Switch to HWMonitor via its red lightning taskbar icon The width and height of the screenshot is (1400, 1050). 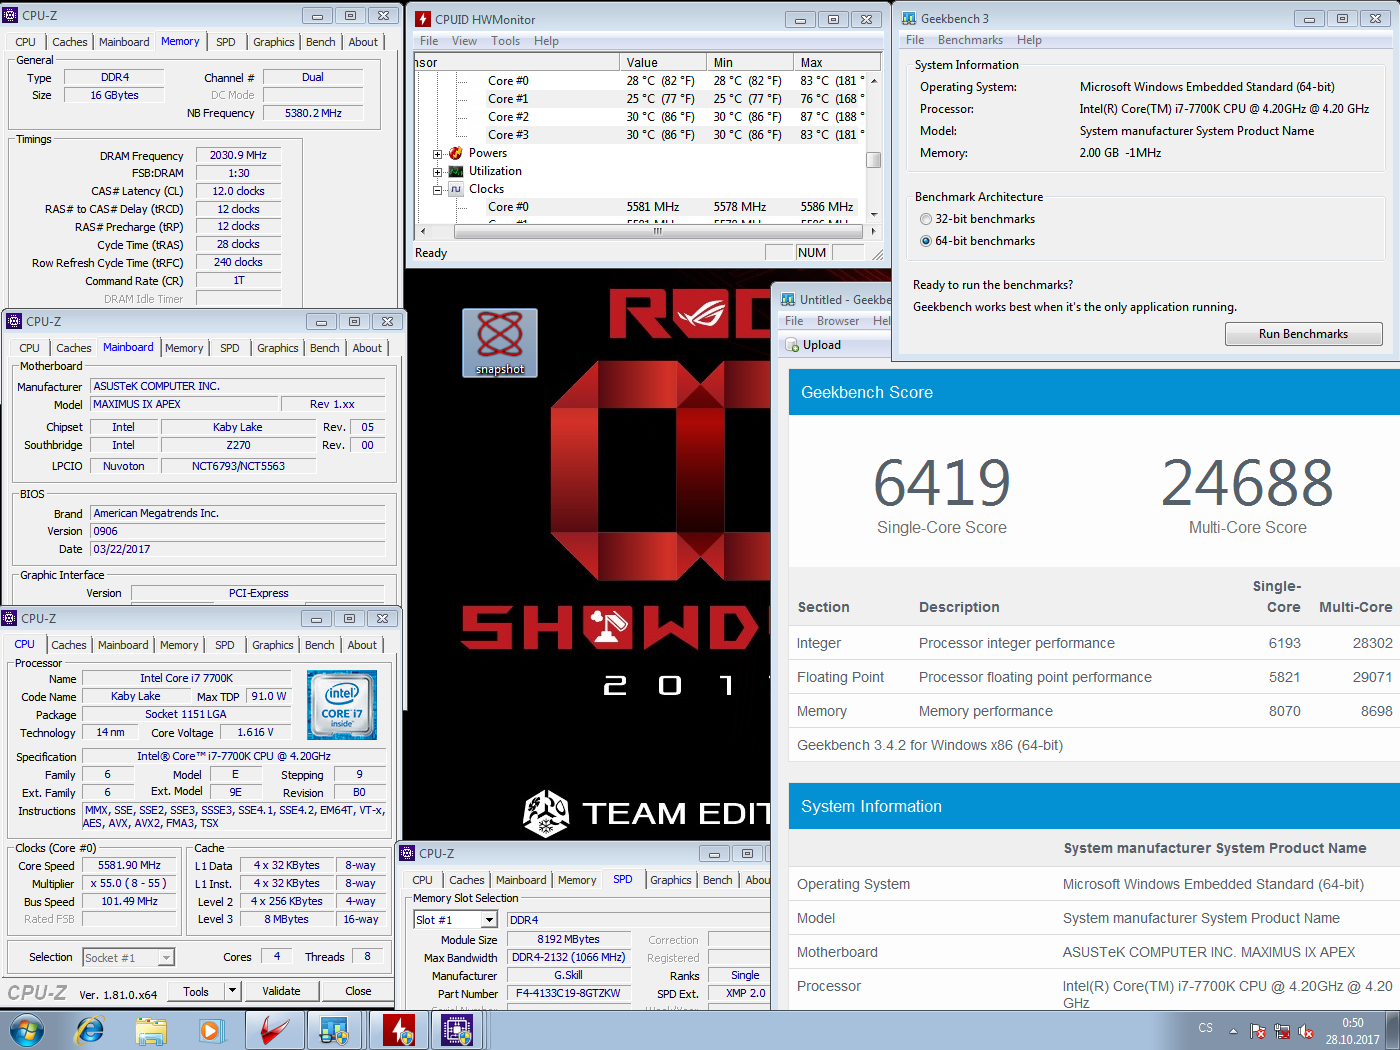pos(399,1030)
